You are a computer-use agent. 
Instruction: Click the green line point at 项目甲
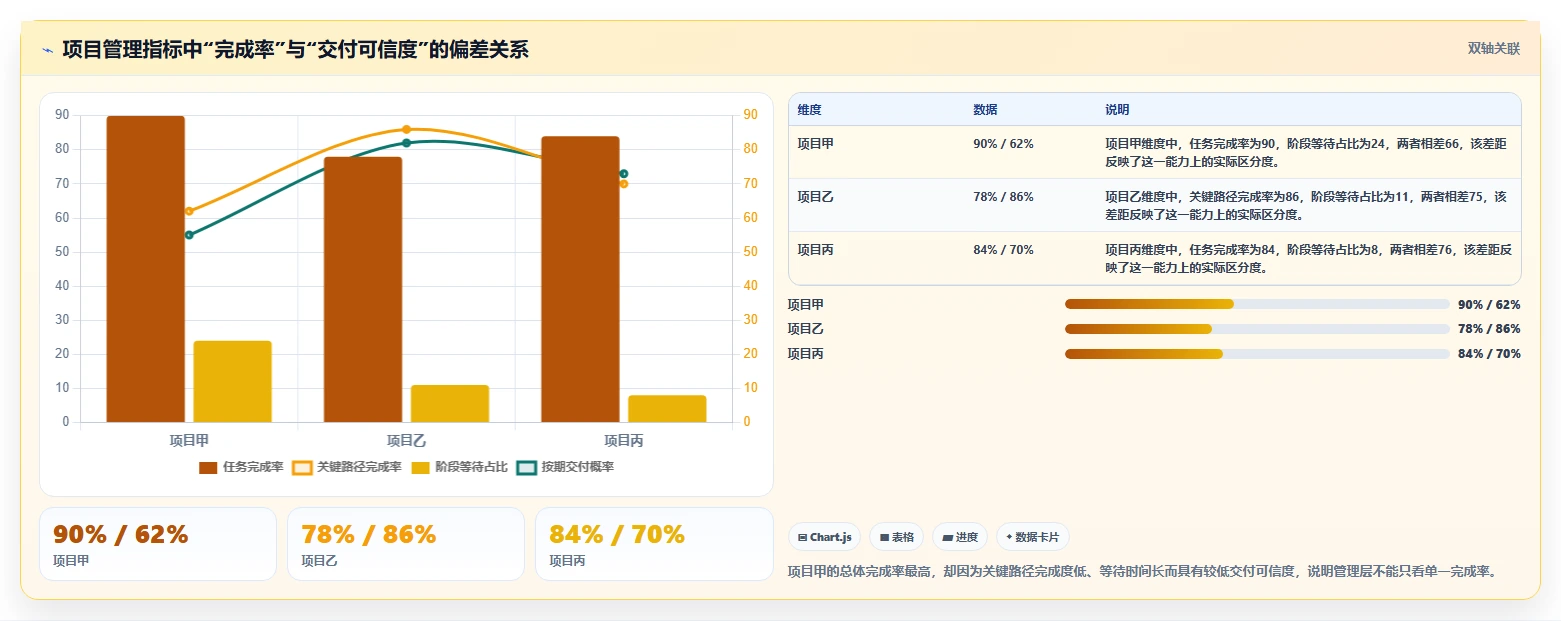point(189,235)
